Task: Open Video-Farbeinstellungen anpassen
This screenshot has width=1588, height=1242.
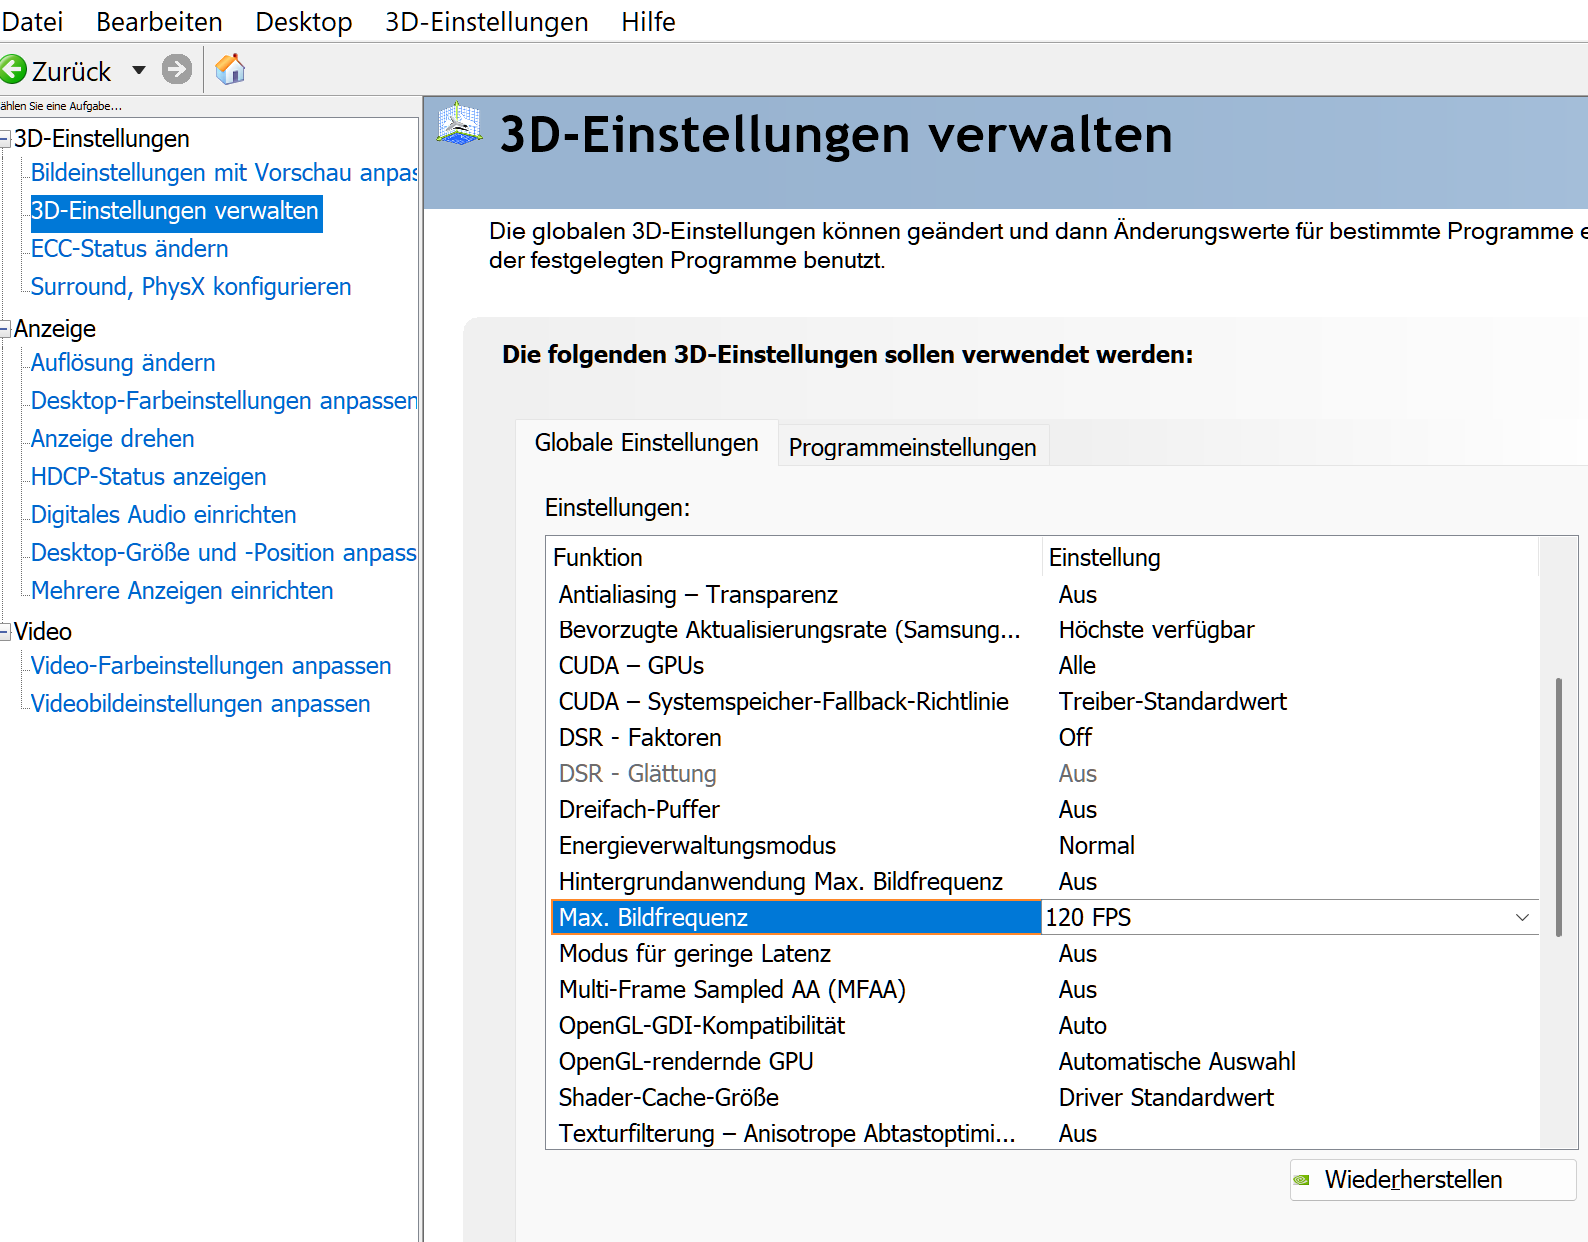Action: (x=211, y=666)
